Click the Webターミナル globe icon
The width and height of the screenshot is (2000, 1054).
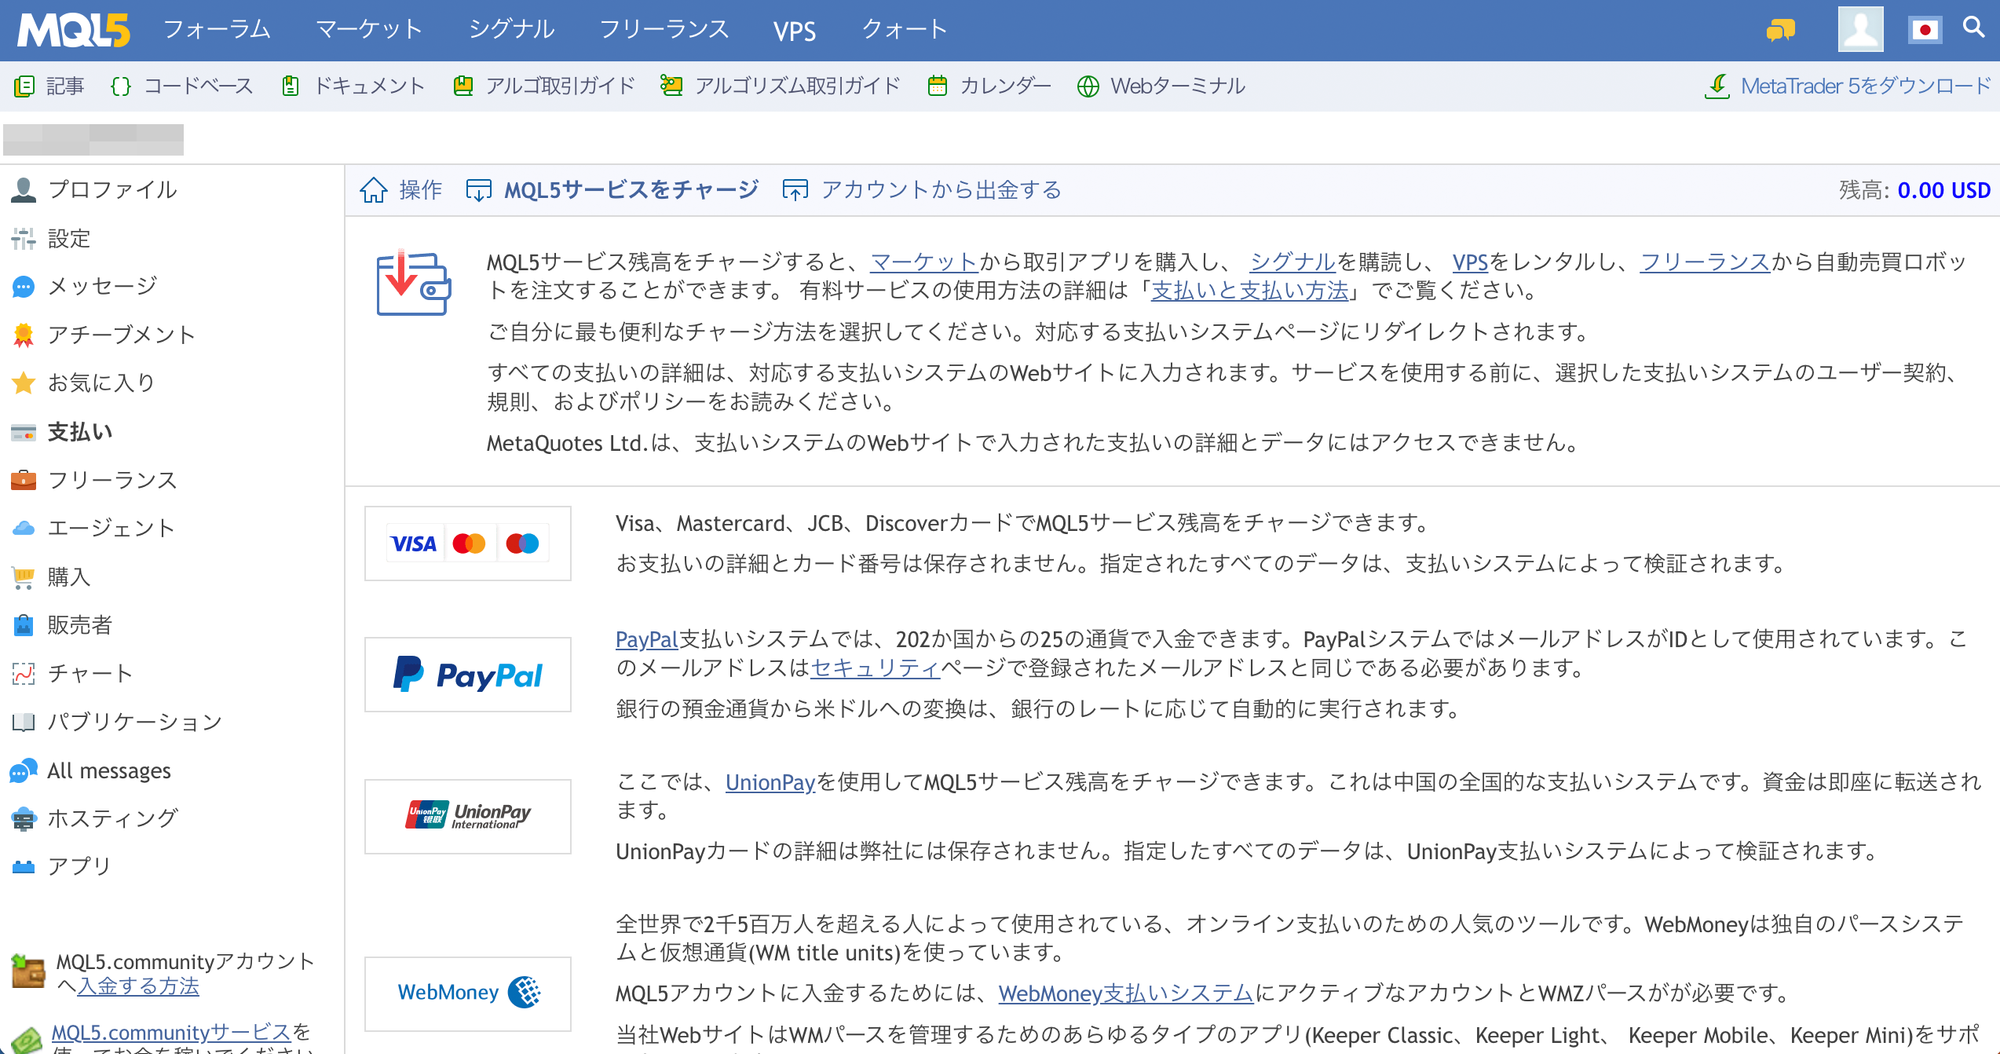coord(1088,87)
